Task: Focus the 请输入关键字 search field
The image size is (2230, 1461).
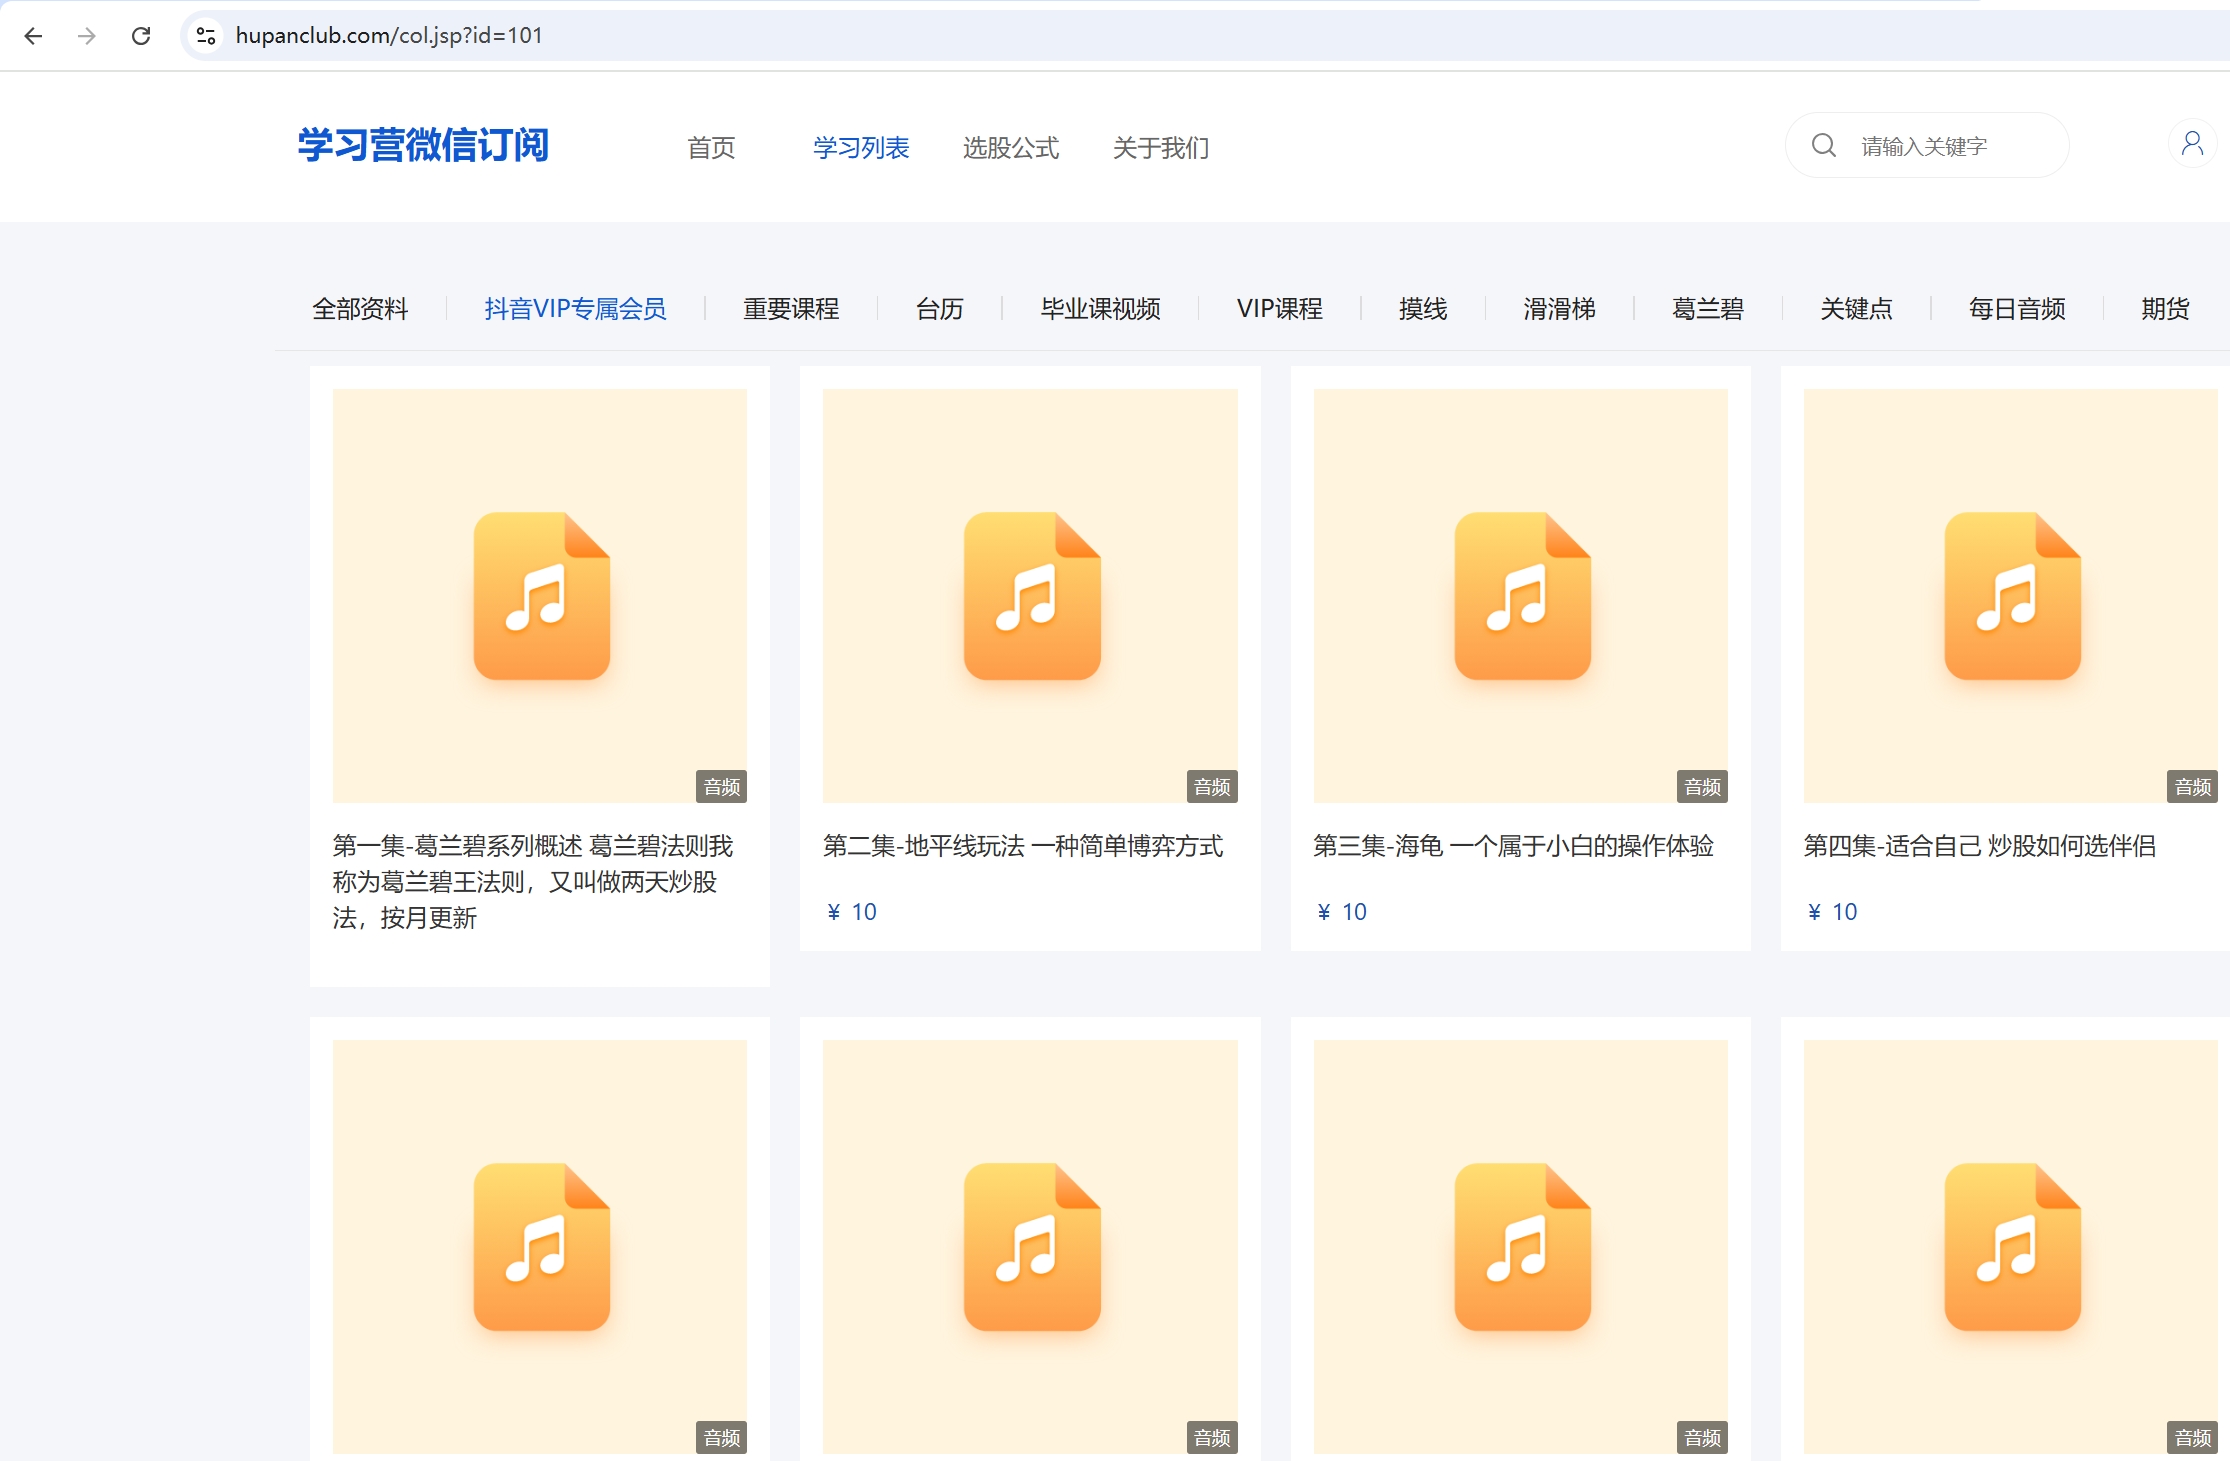Action: (x=1950, y=147)
